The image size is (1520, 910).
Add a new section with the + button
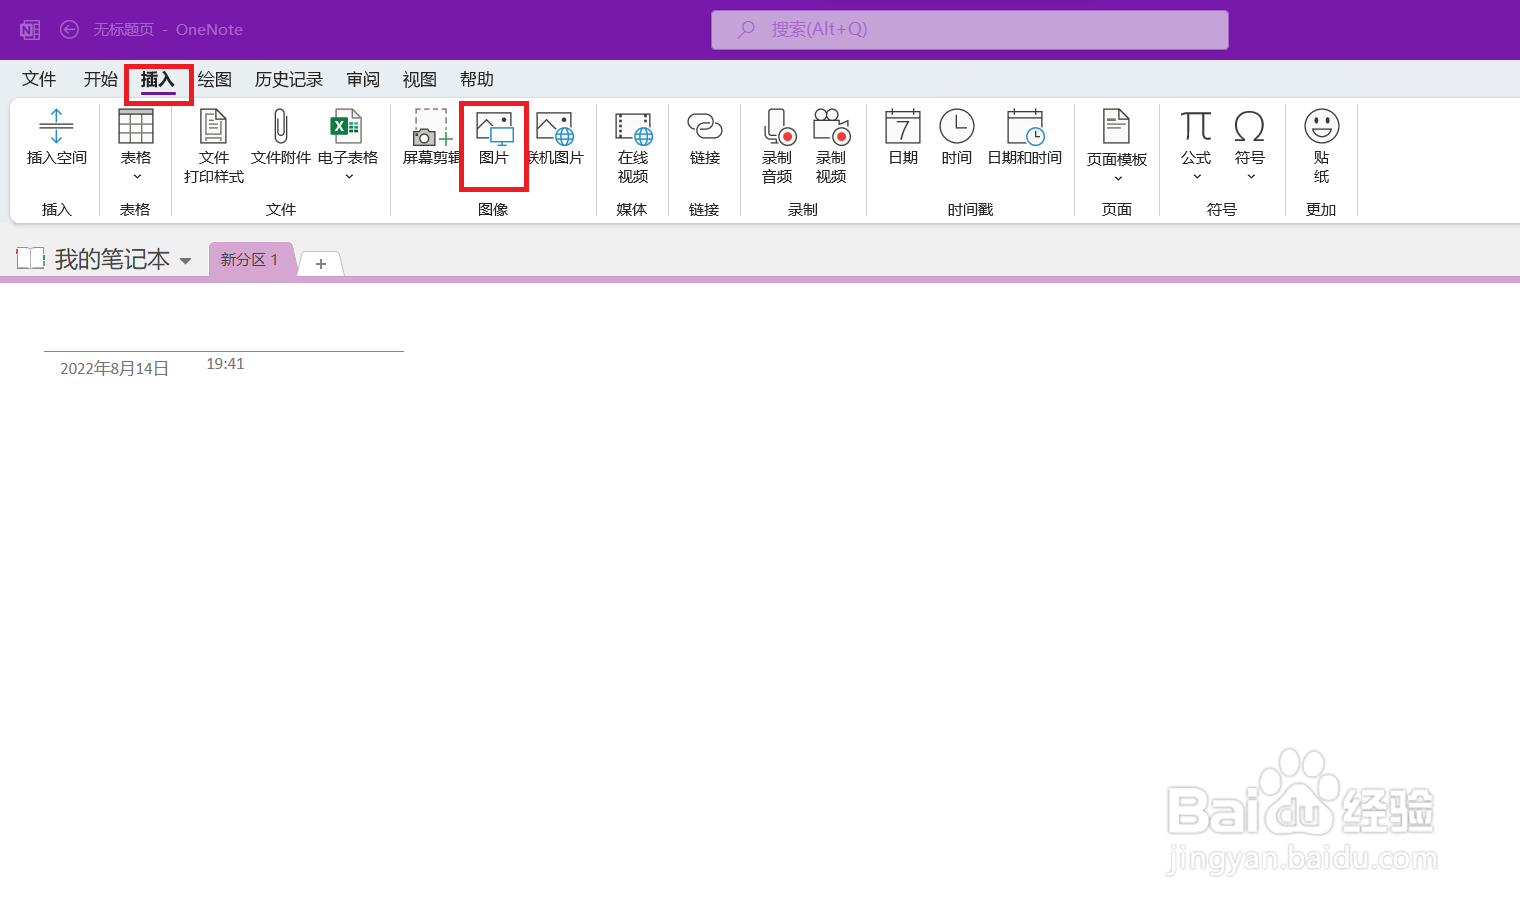pyautogui.click(x=320, y=263)
